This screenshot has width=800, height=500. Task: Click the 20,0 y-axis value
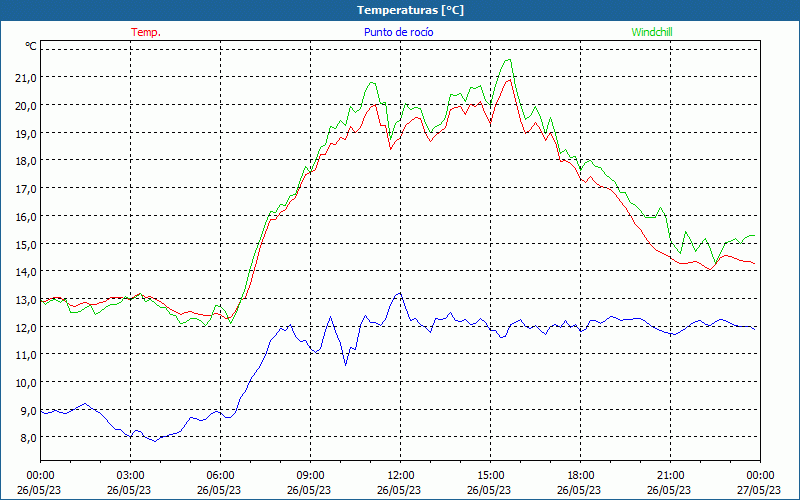(x=27, y=106)
